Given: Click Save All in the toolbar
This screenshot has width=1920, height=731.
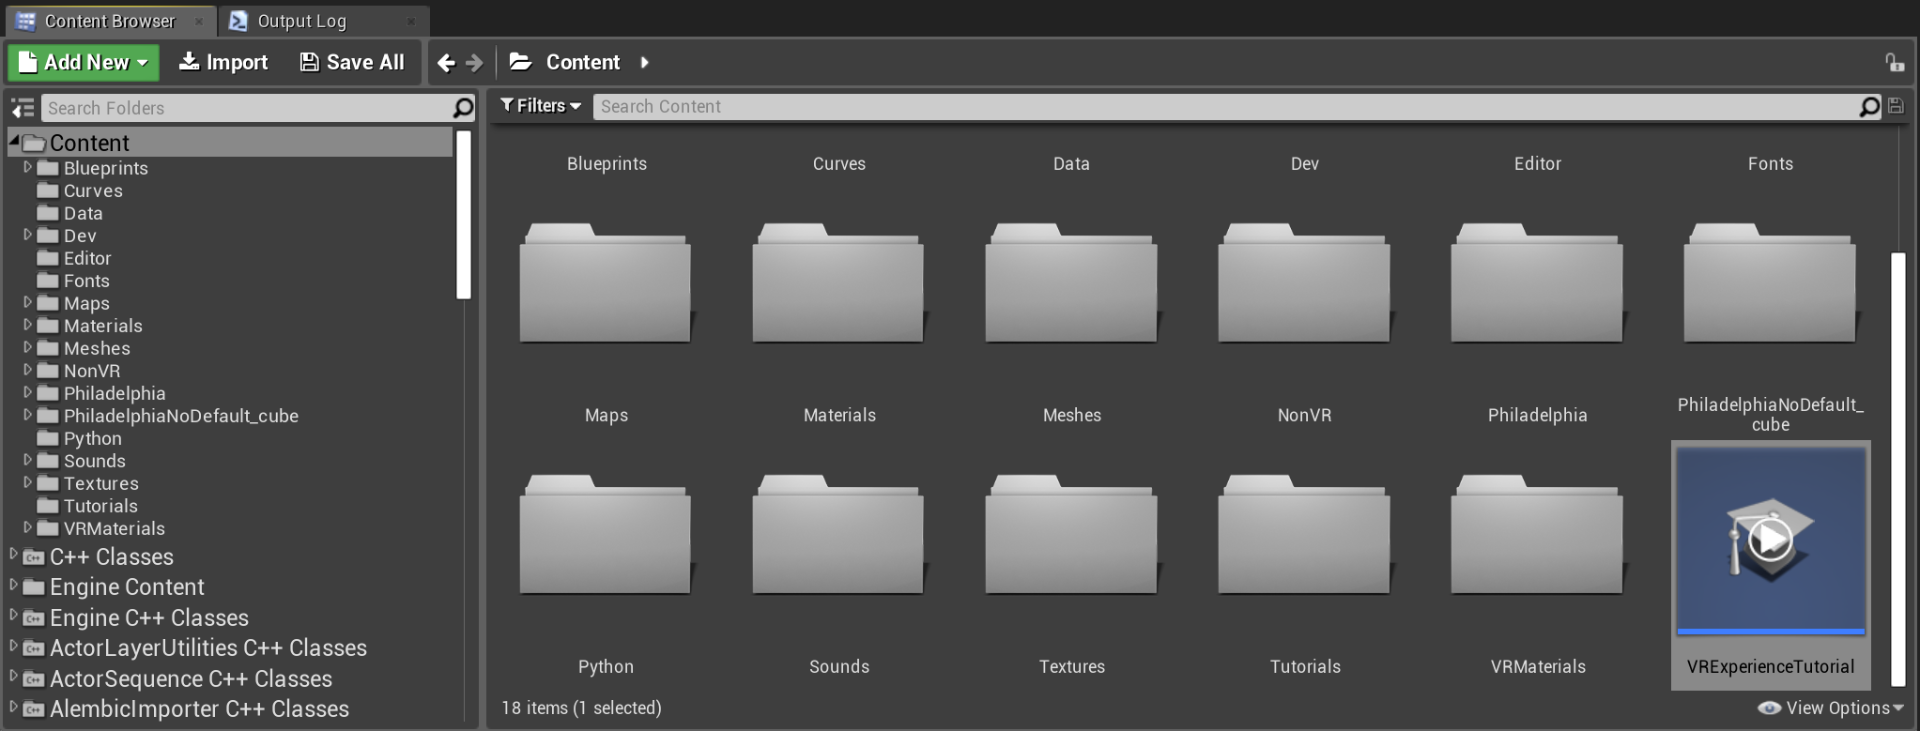Looking at the screenshot, I should [x=352, y=62].
